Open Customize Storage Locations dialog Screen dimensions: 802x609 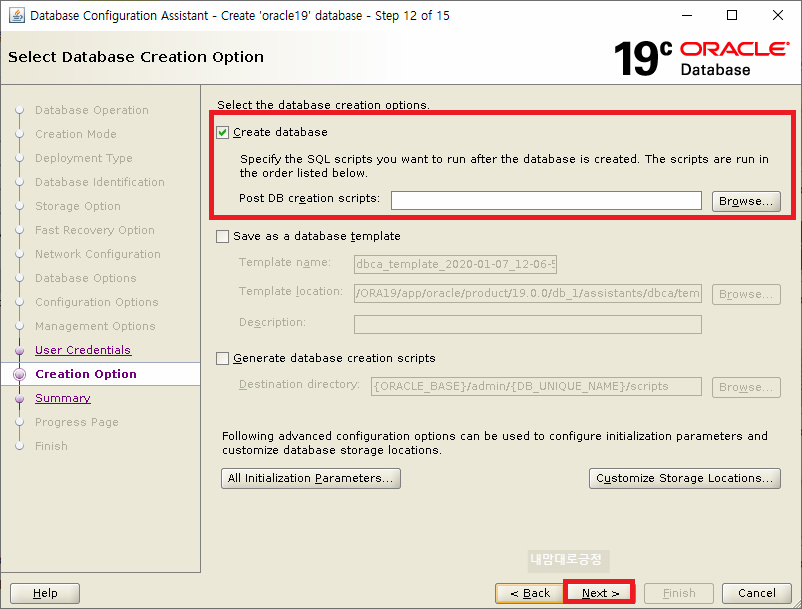click(x=684, y=478)
